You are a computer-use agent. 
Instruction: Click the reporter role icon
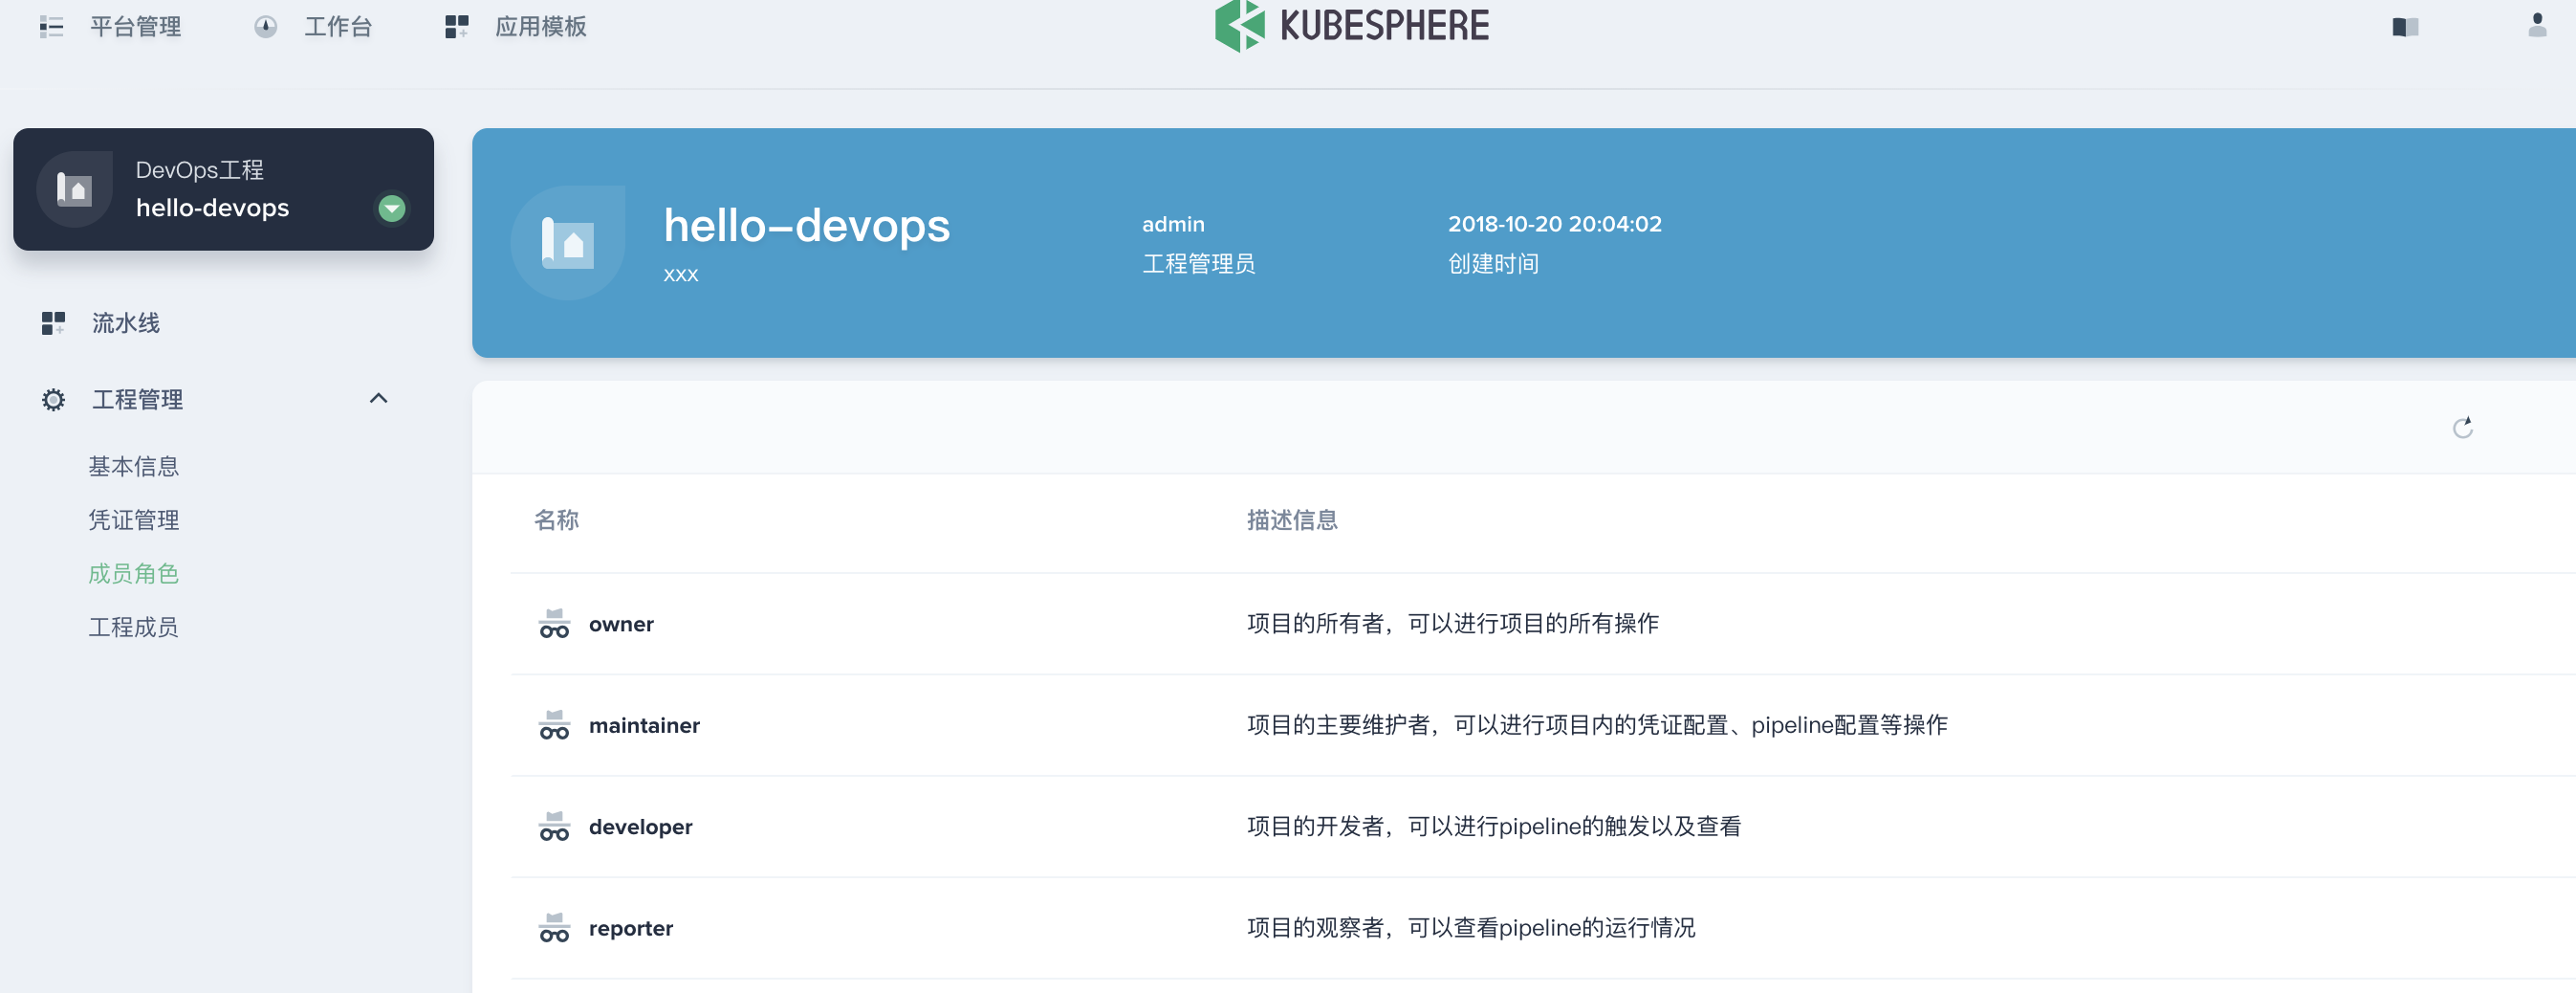[x=554, y=929]
